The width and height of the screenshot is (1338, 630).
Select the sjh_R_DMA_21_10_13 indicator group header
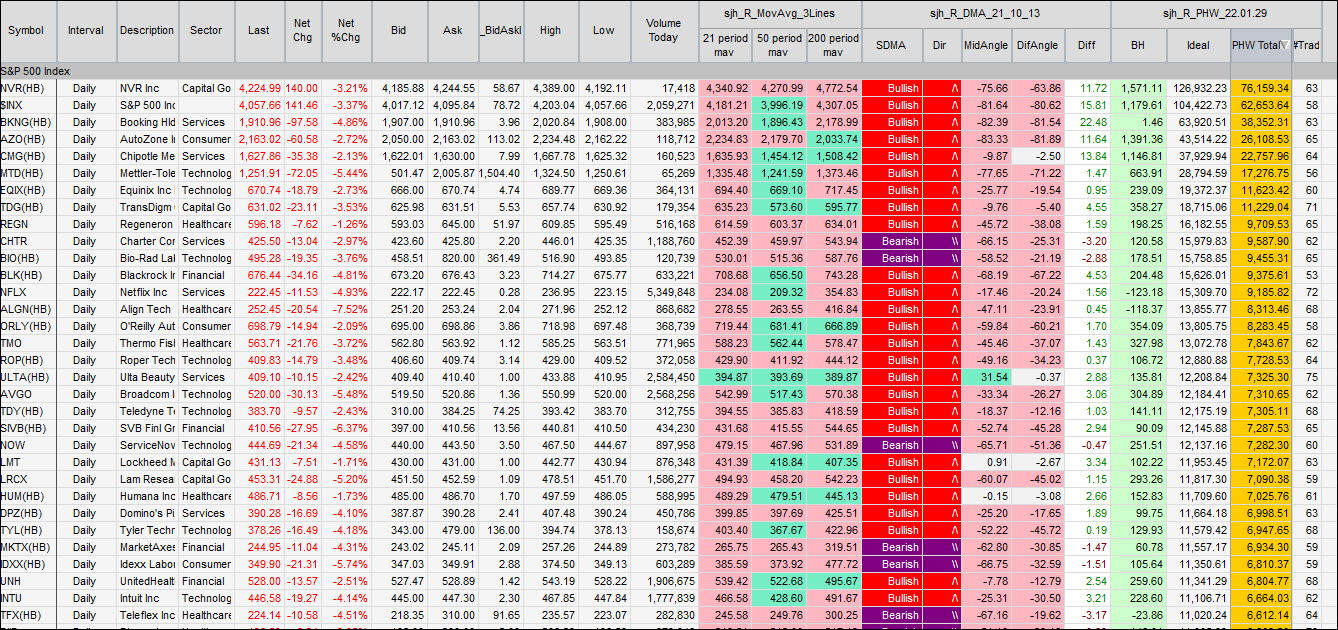point(985,14)
